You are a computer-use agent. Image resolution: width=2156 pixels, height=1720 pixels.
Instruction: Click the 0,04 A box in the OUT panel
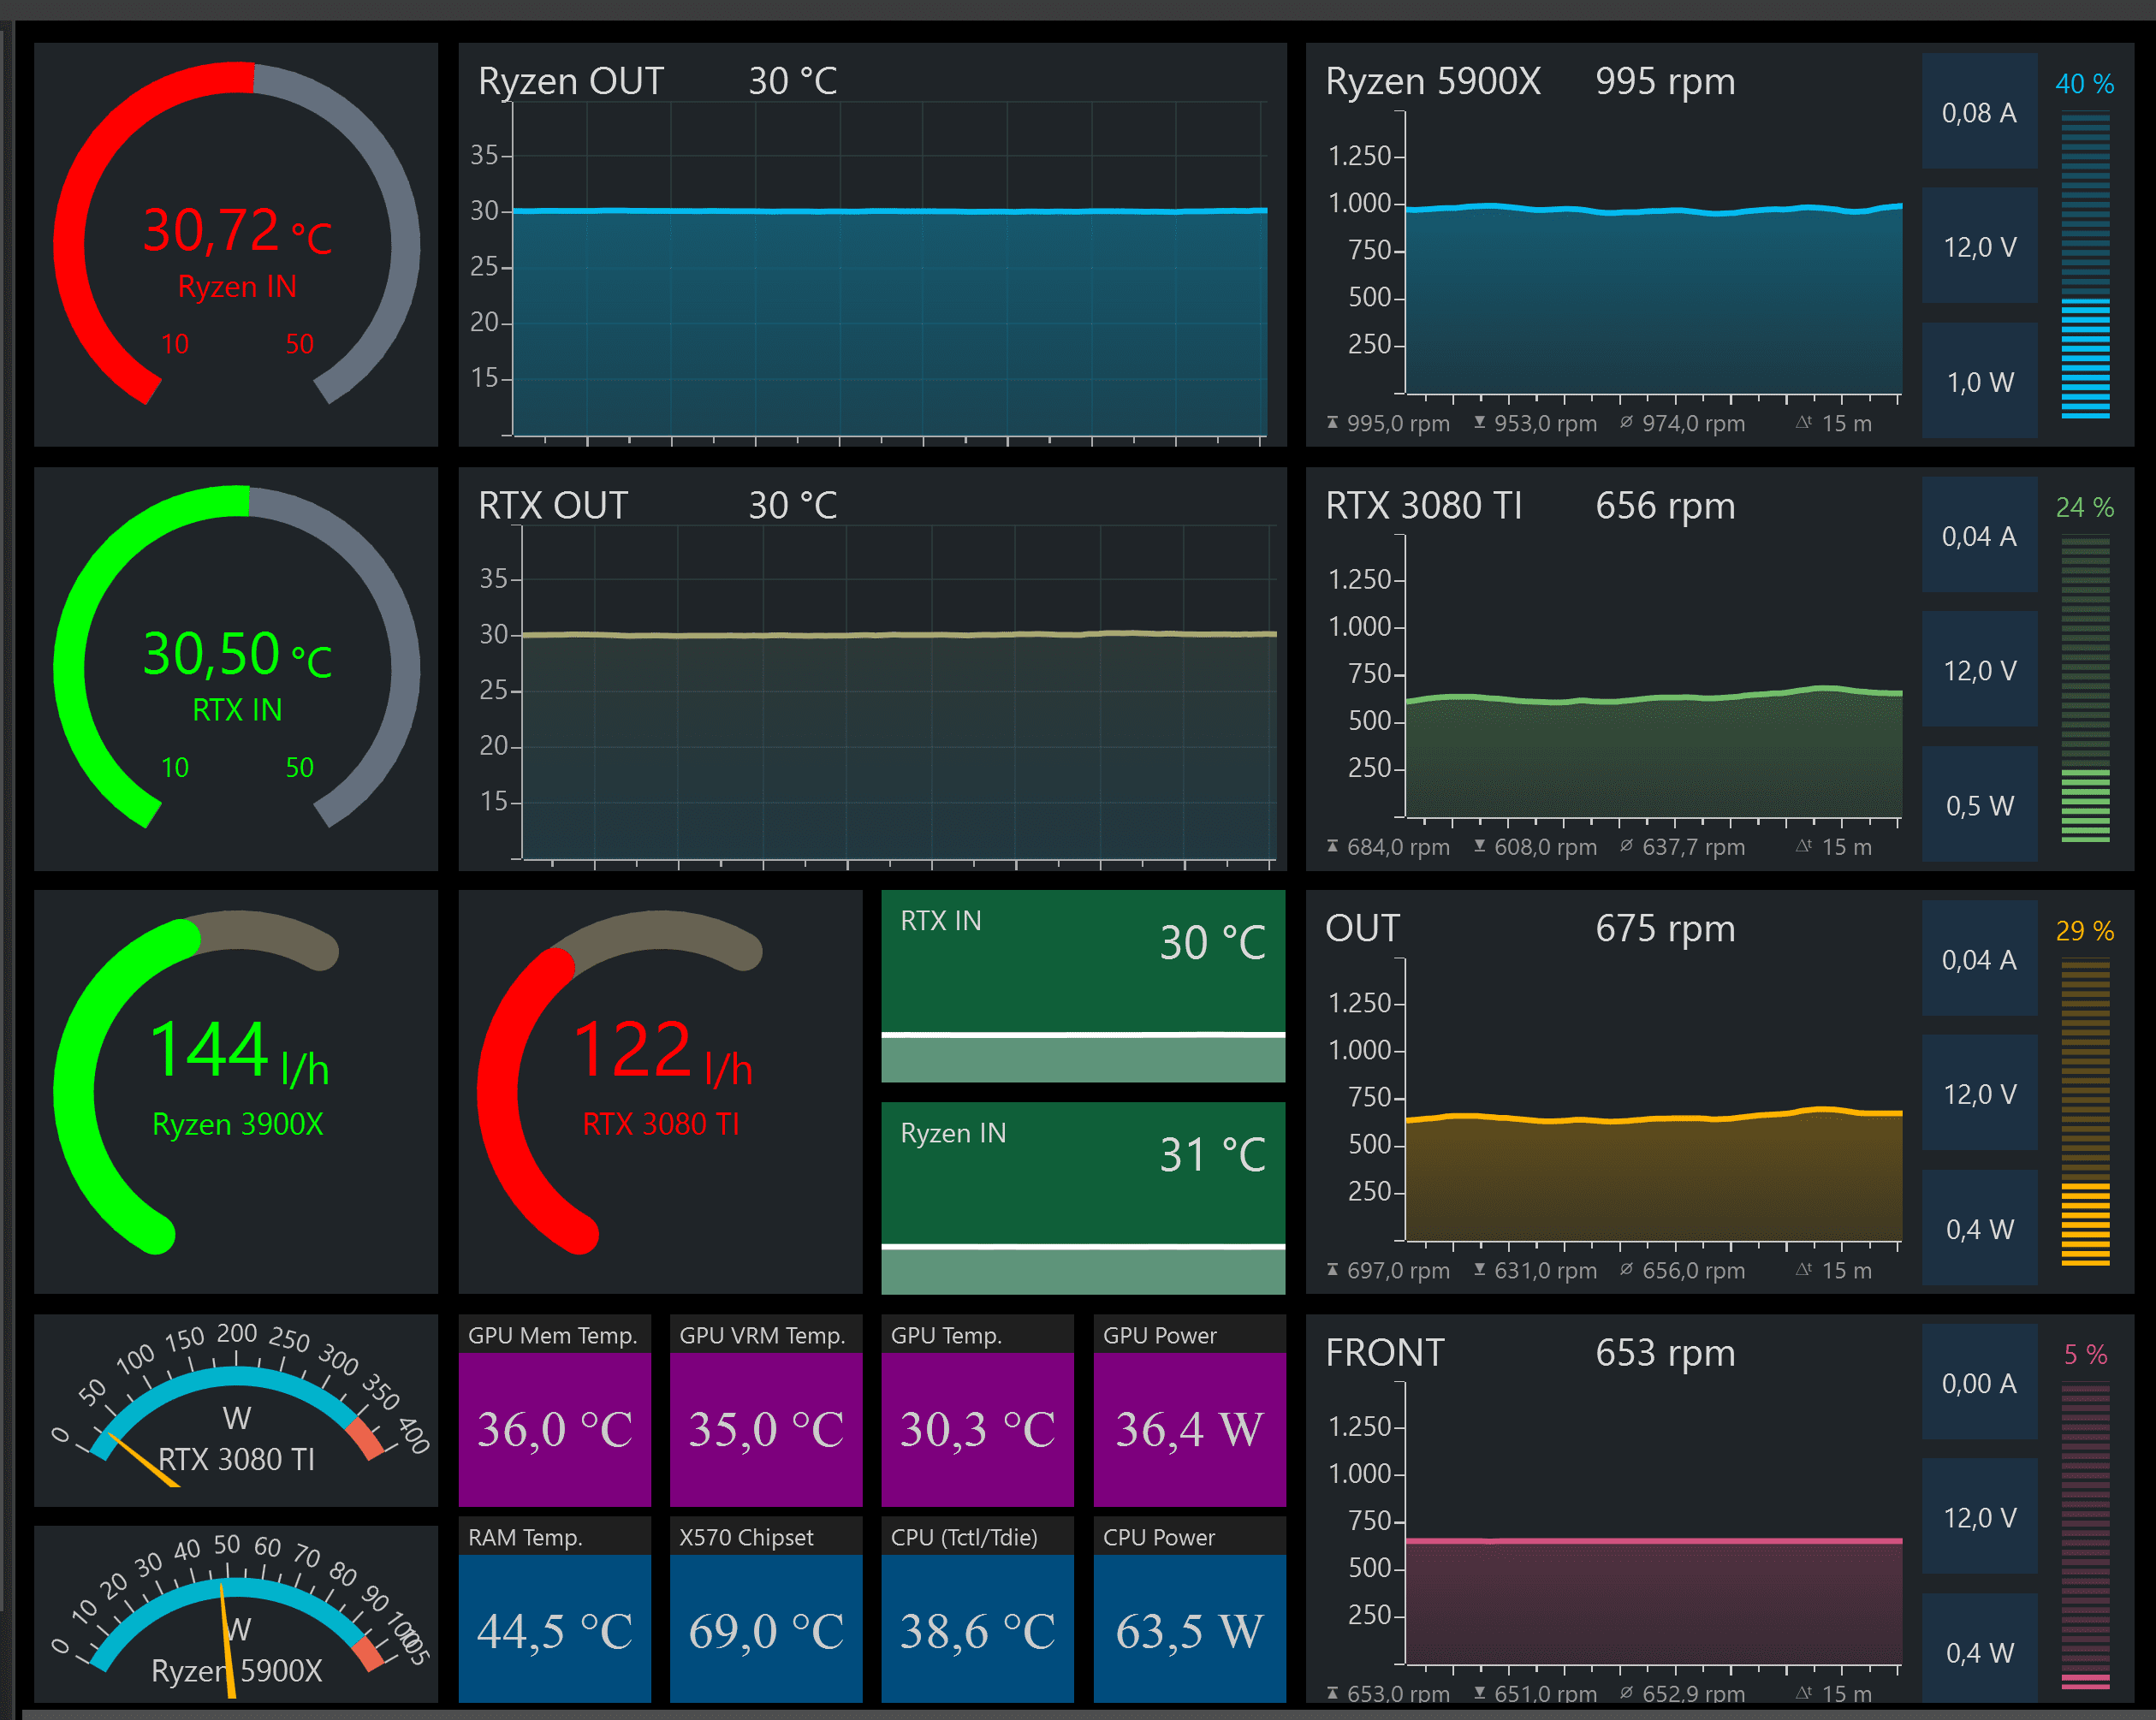click(1980, 958)
